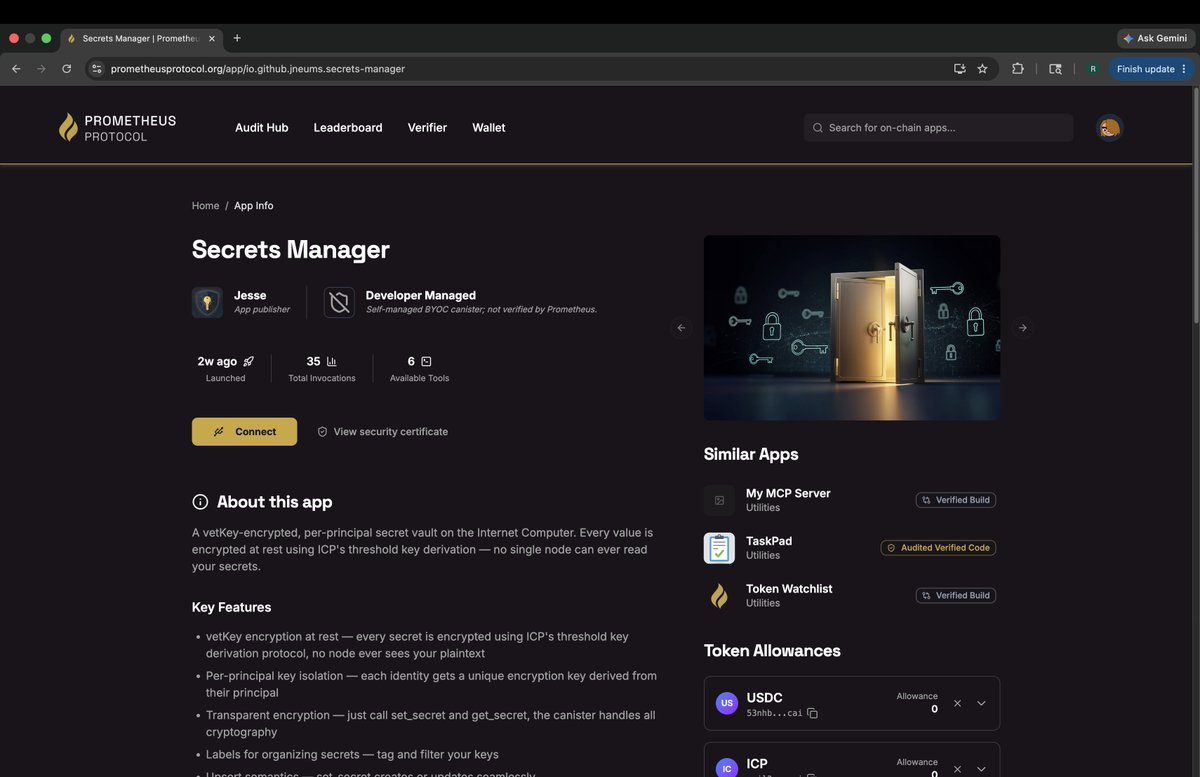The width and height of the screenshot is (1200, 777).
Task: Open the browser extensions menu
Action: coord(1018,69)
